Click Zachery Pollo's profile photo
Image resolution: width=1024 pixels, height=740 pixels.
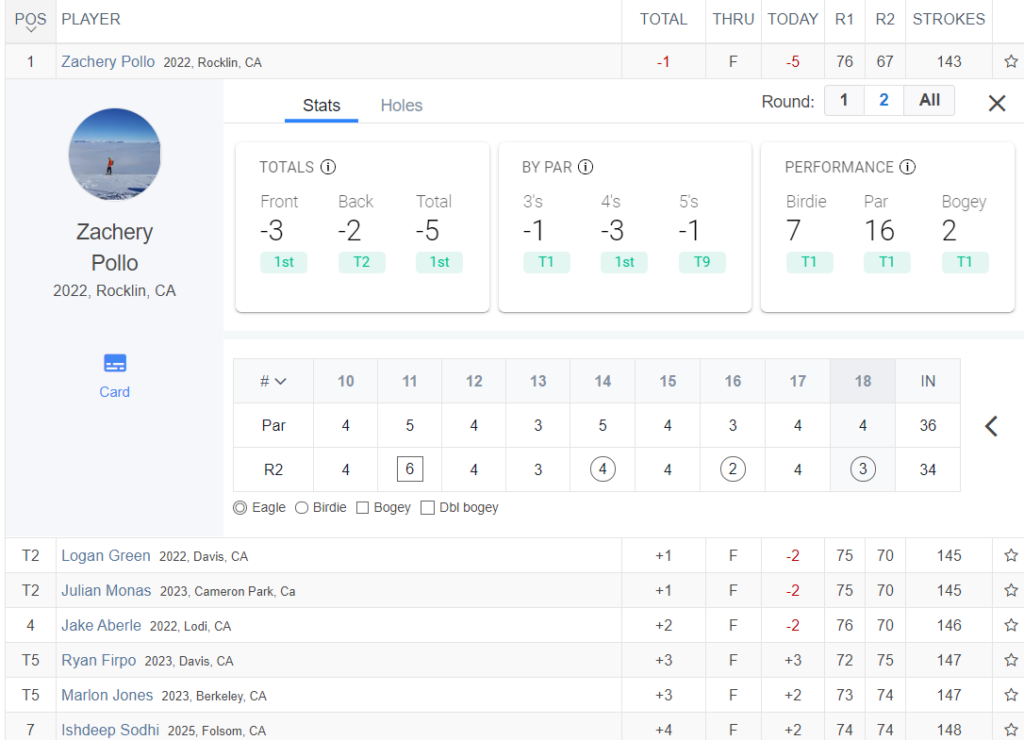point(114,154)
